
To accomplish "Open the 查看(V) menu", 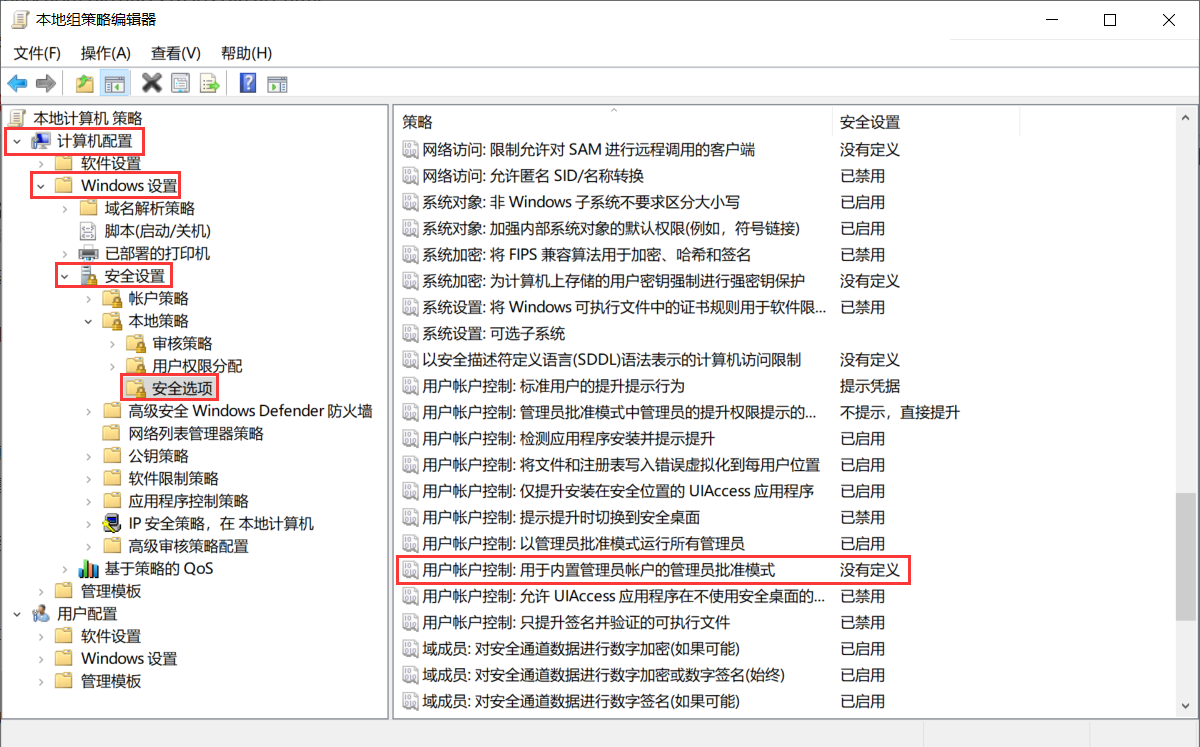I will pos(176,53).
